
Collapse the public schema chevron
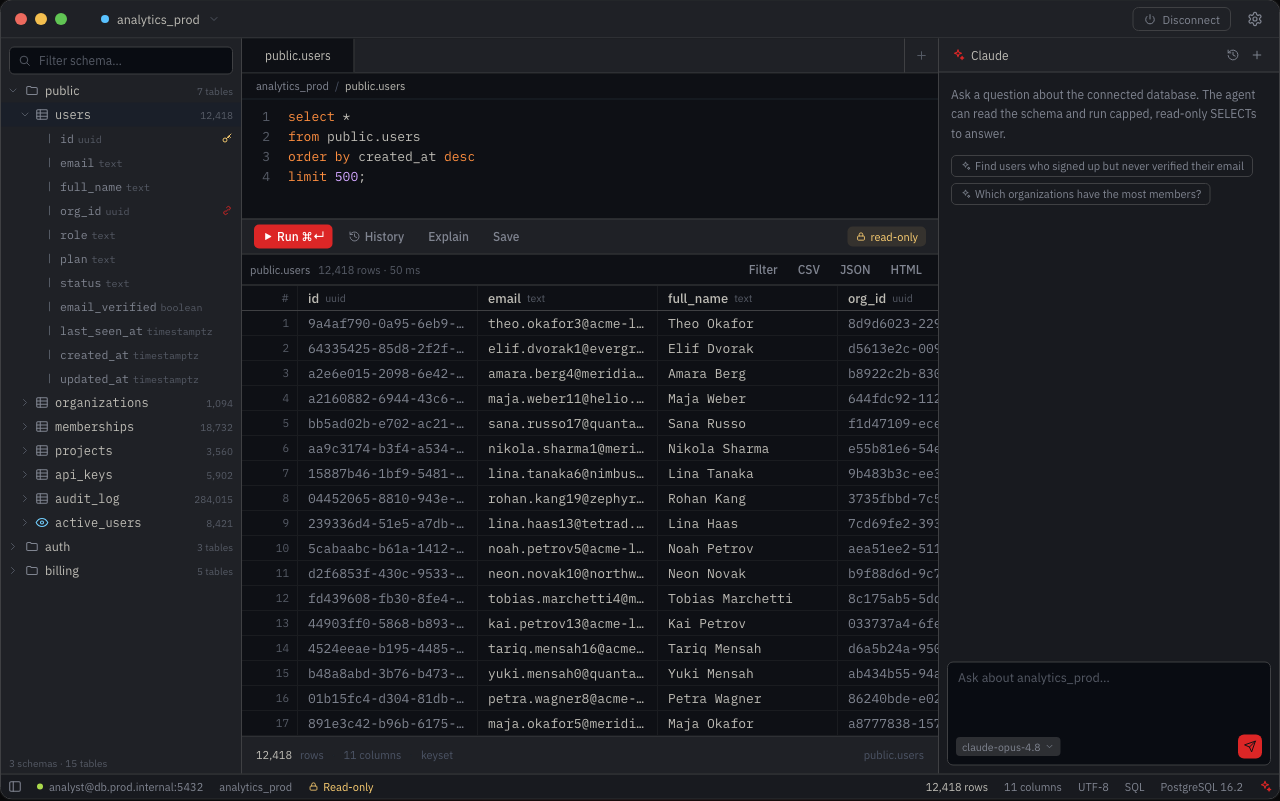coord(13,91)
